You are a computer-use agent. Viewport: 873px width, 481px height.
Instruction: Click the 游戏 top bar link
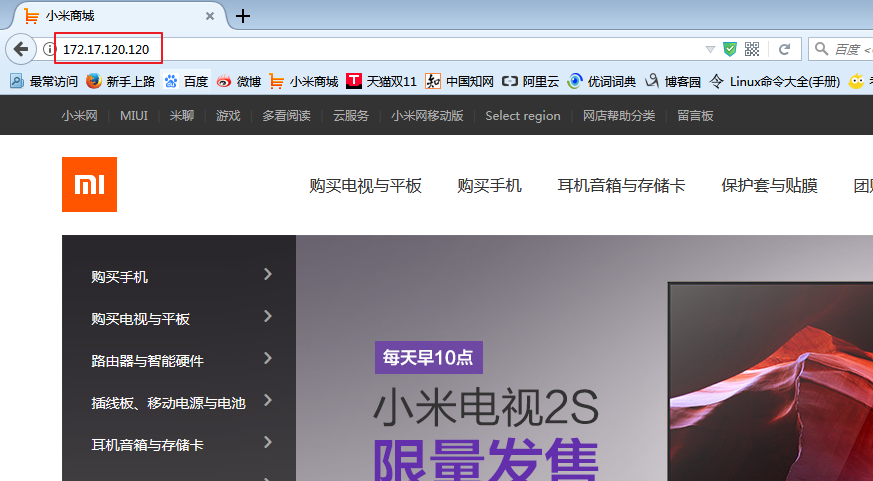(x=228, y=116)
